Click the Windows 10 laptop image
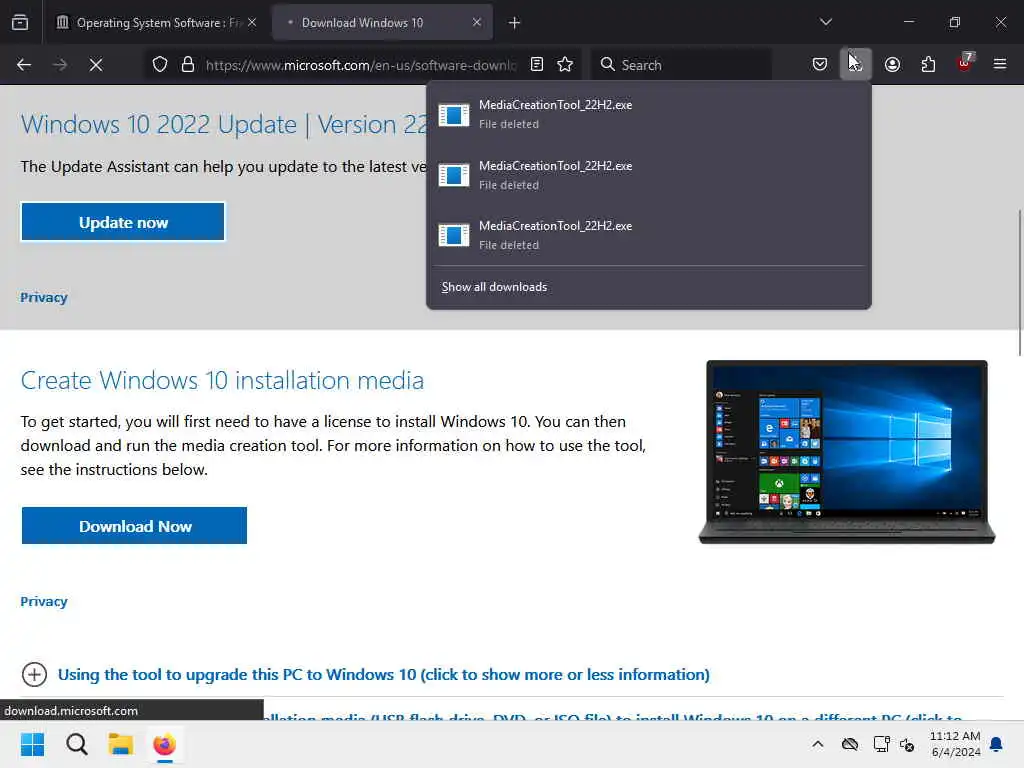This screenshot has height=768, width=1024. pyautogui.click(x=846, y=452)
